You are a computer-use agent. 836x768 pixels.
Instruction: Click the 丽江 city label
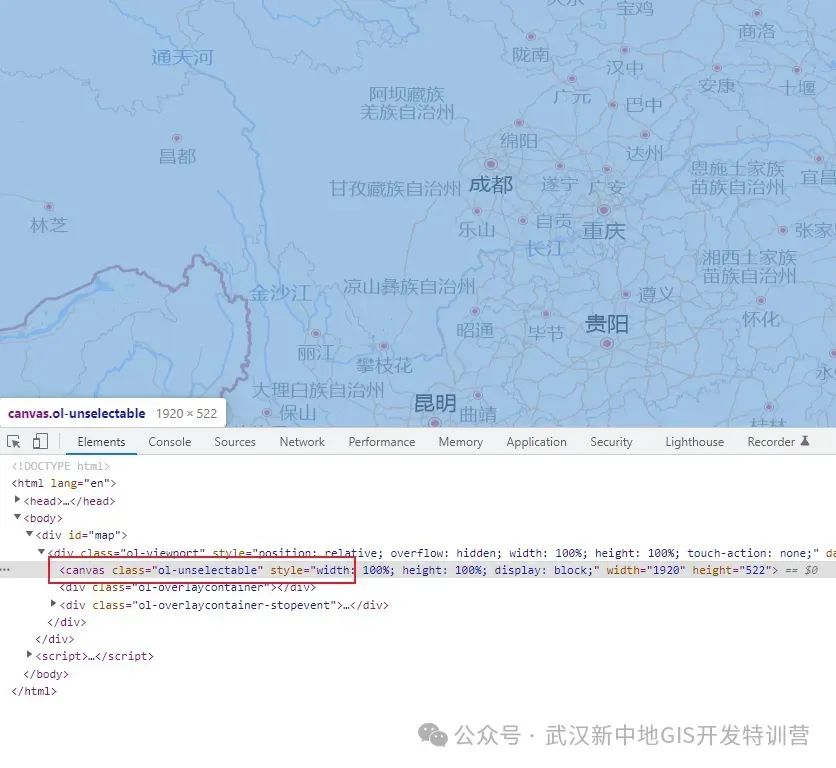pyautogui.click(x=316, y=353)
